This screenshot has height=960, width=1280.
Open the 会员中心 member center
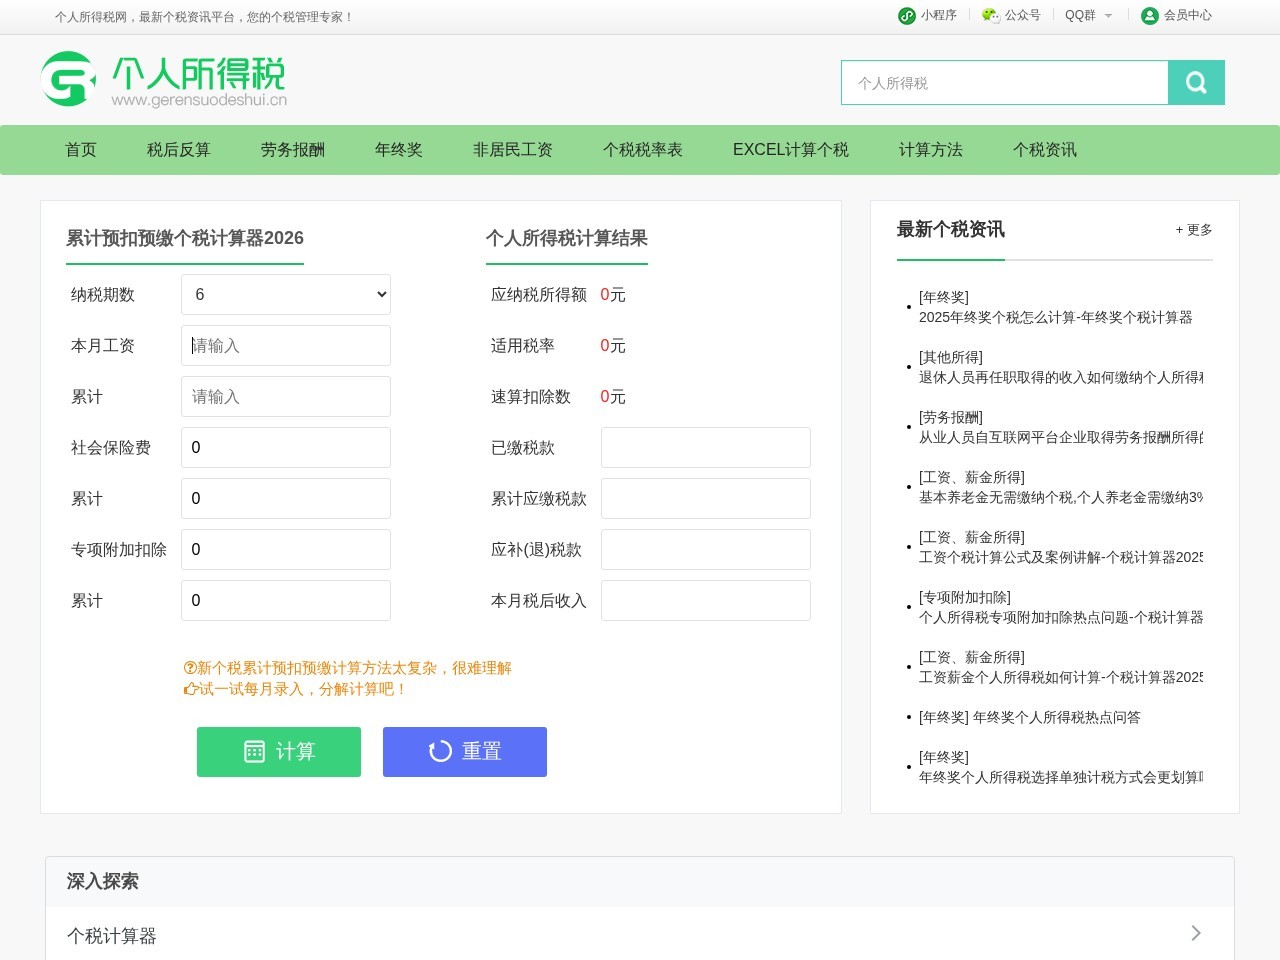click(1176, 15)
